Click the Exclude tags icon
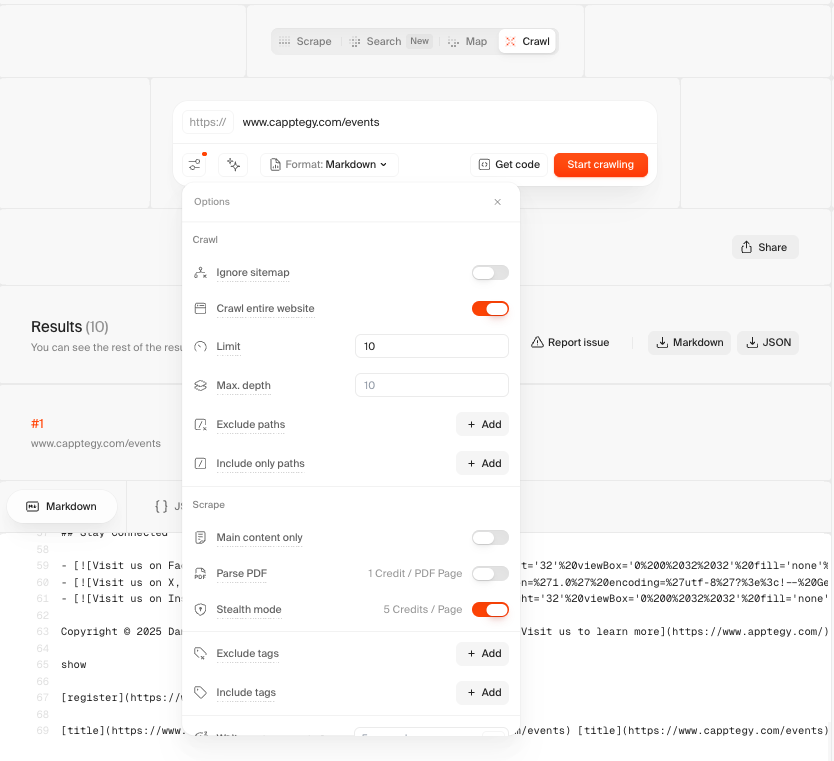The width and height of the screenshot is (834, 761). 201,654
